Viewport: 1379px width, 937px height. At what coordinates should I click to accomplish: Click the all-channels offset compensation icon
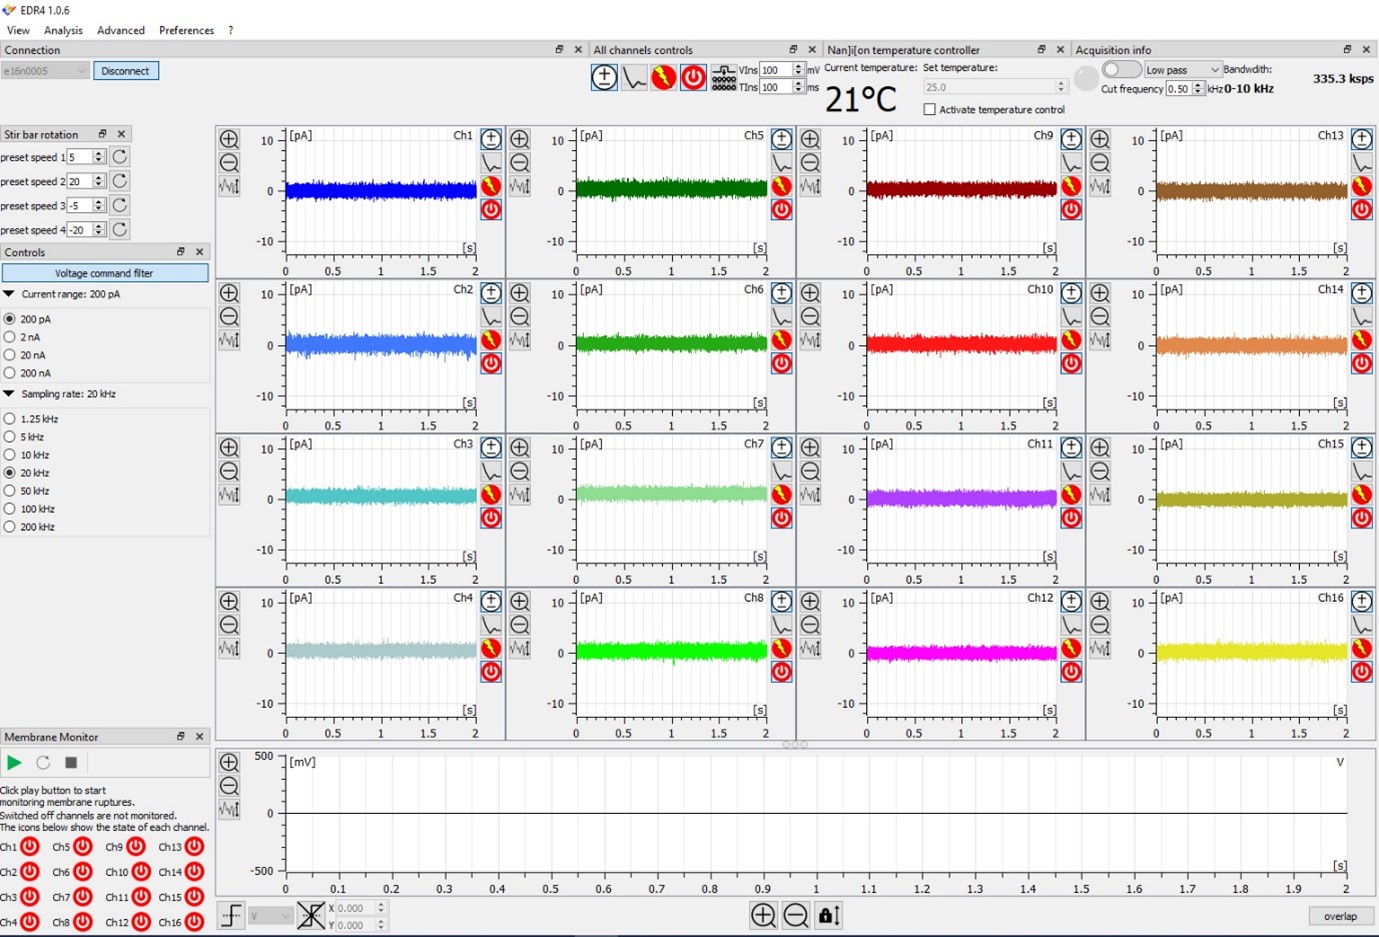pos(604,78)
